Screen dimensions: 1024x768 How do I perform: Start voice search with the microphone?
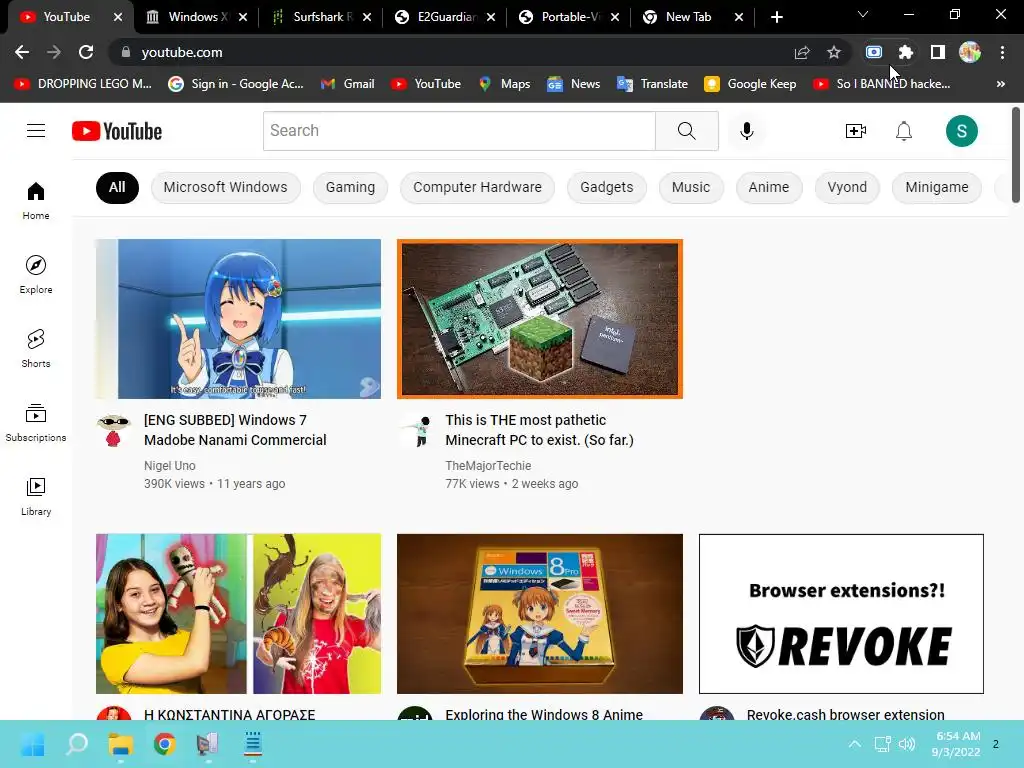tap(746, 131)
